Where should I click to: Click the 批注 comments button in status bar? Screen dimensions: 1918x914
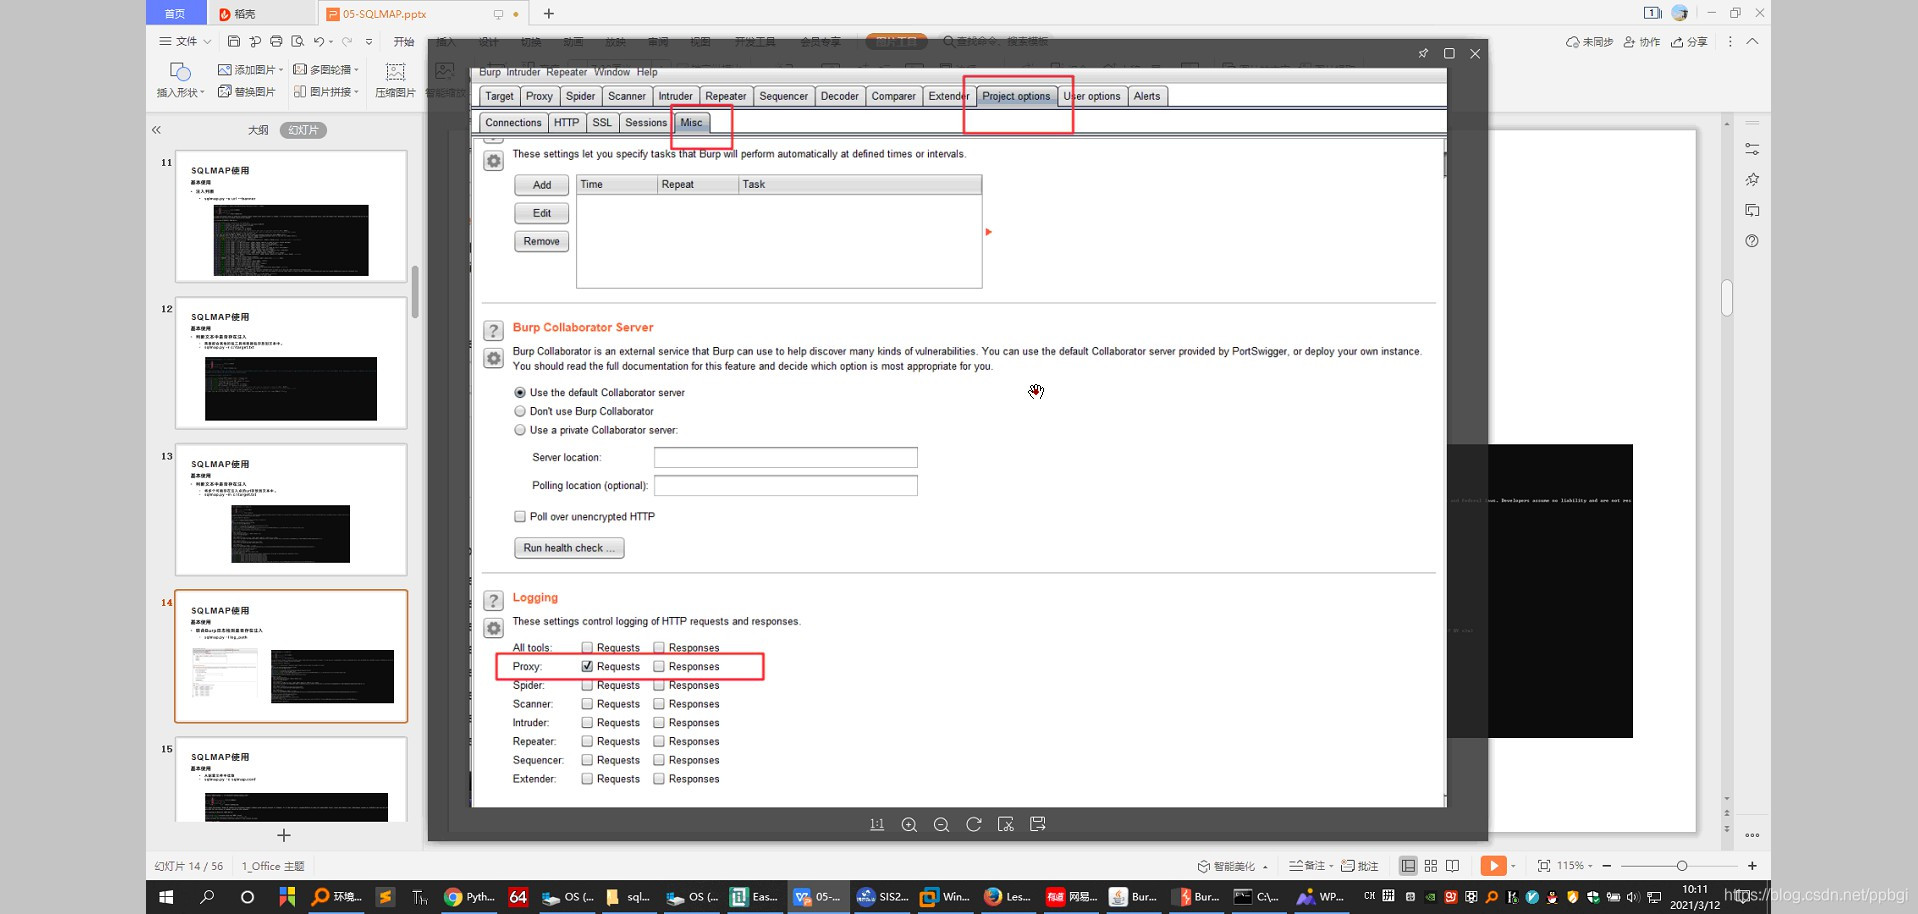pos(1360,866)
